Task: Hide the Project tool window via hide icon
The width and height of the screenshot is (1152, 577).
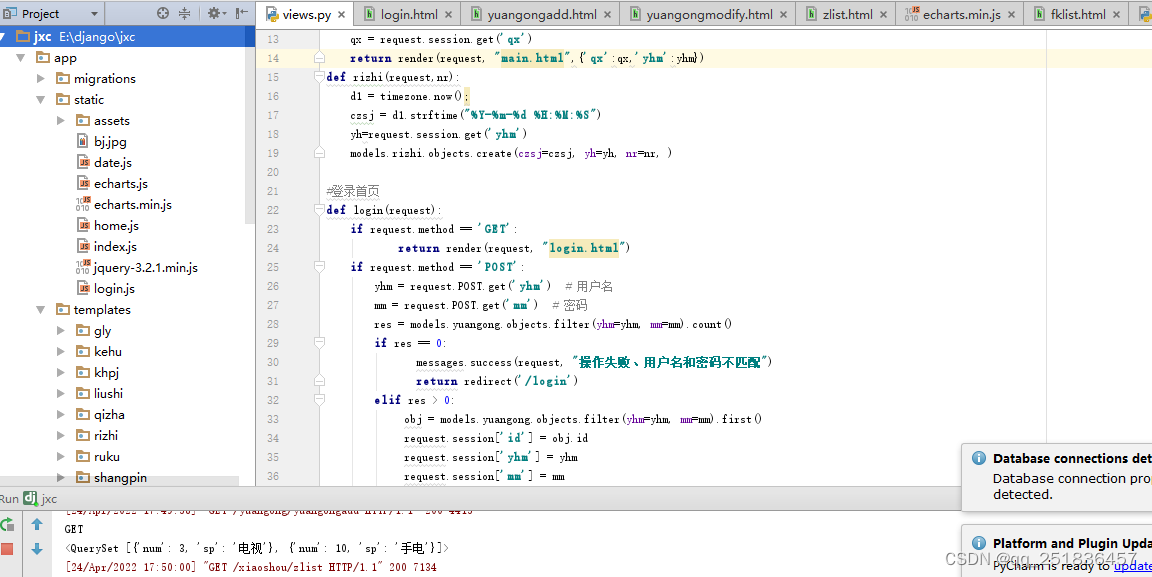Action: (242, 13)
